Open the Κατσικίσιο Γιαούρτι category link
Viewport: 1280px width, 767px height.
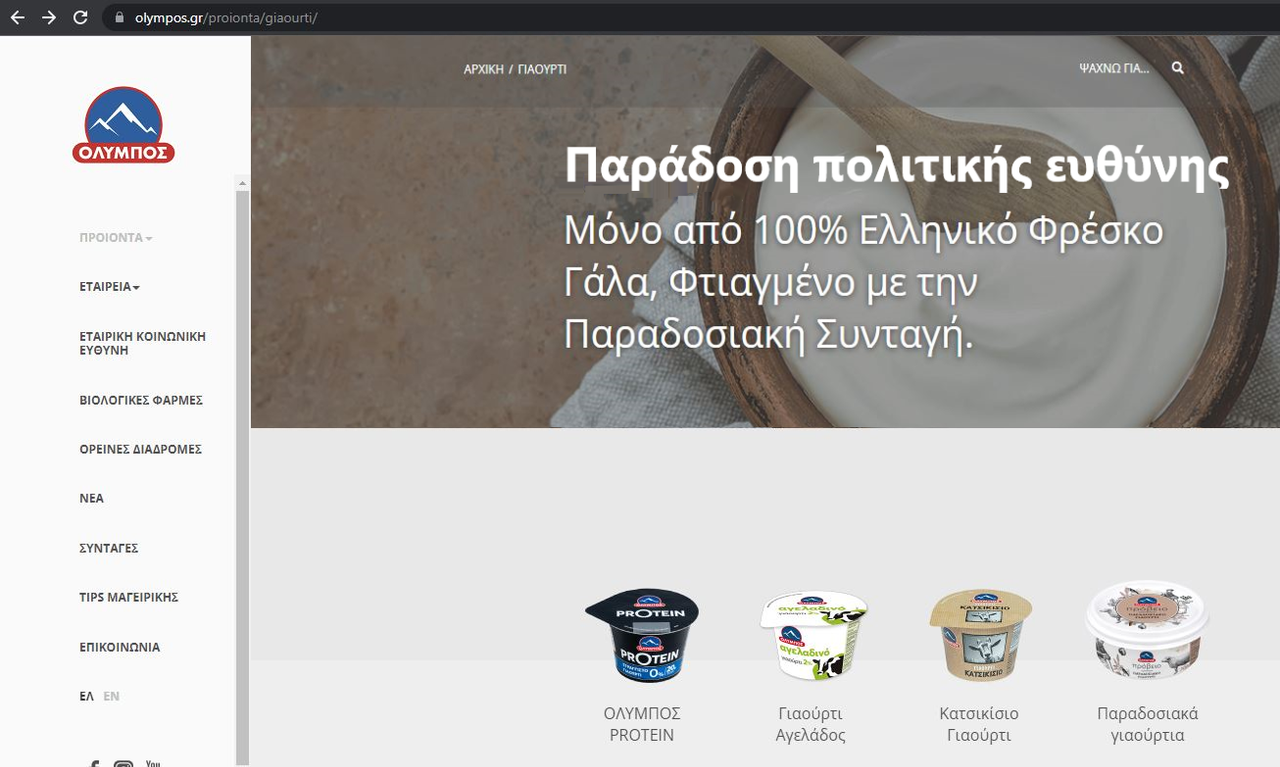coord(979,725)
